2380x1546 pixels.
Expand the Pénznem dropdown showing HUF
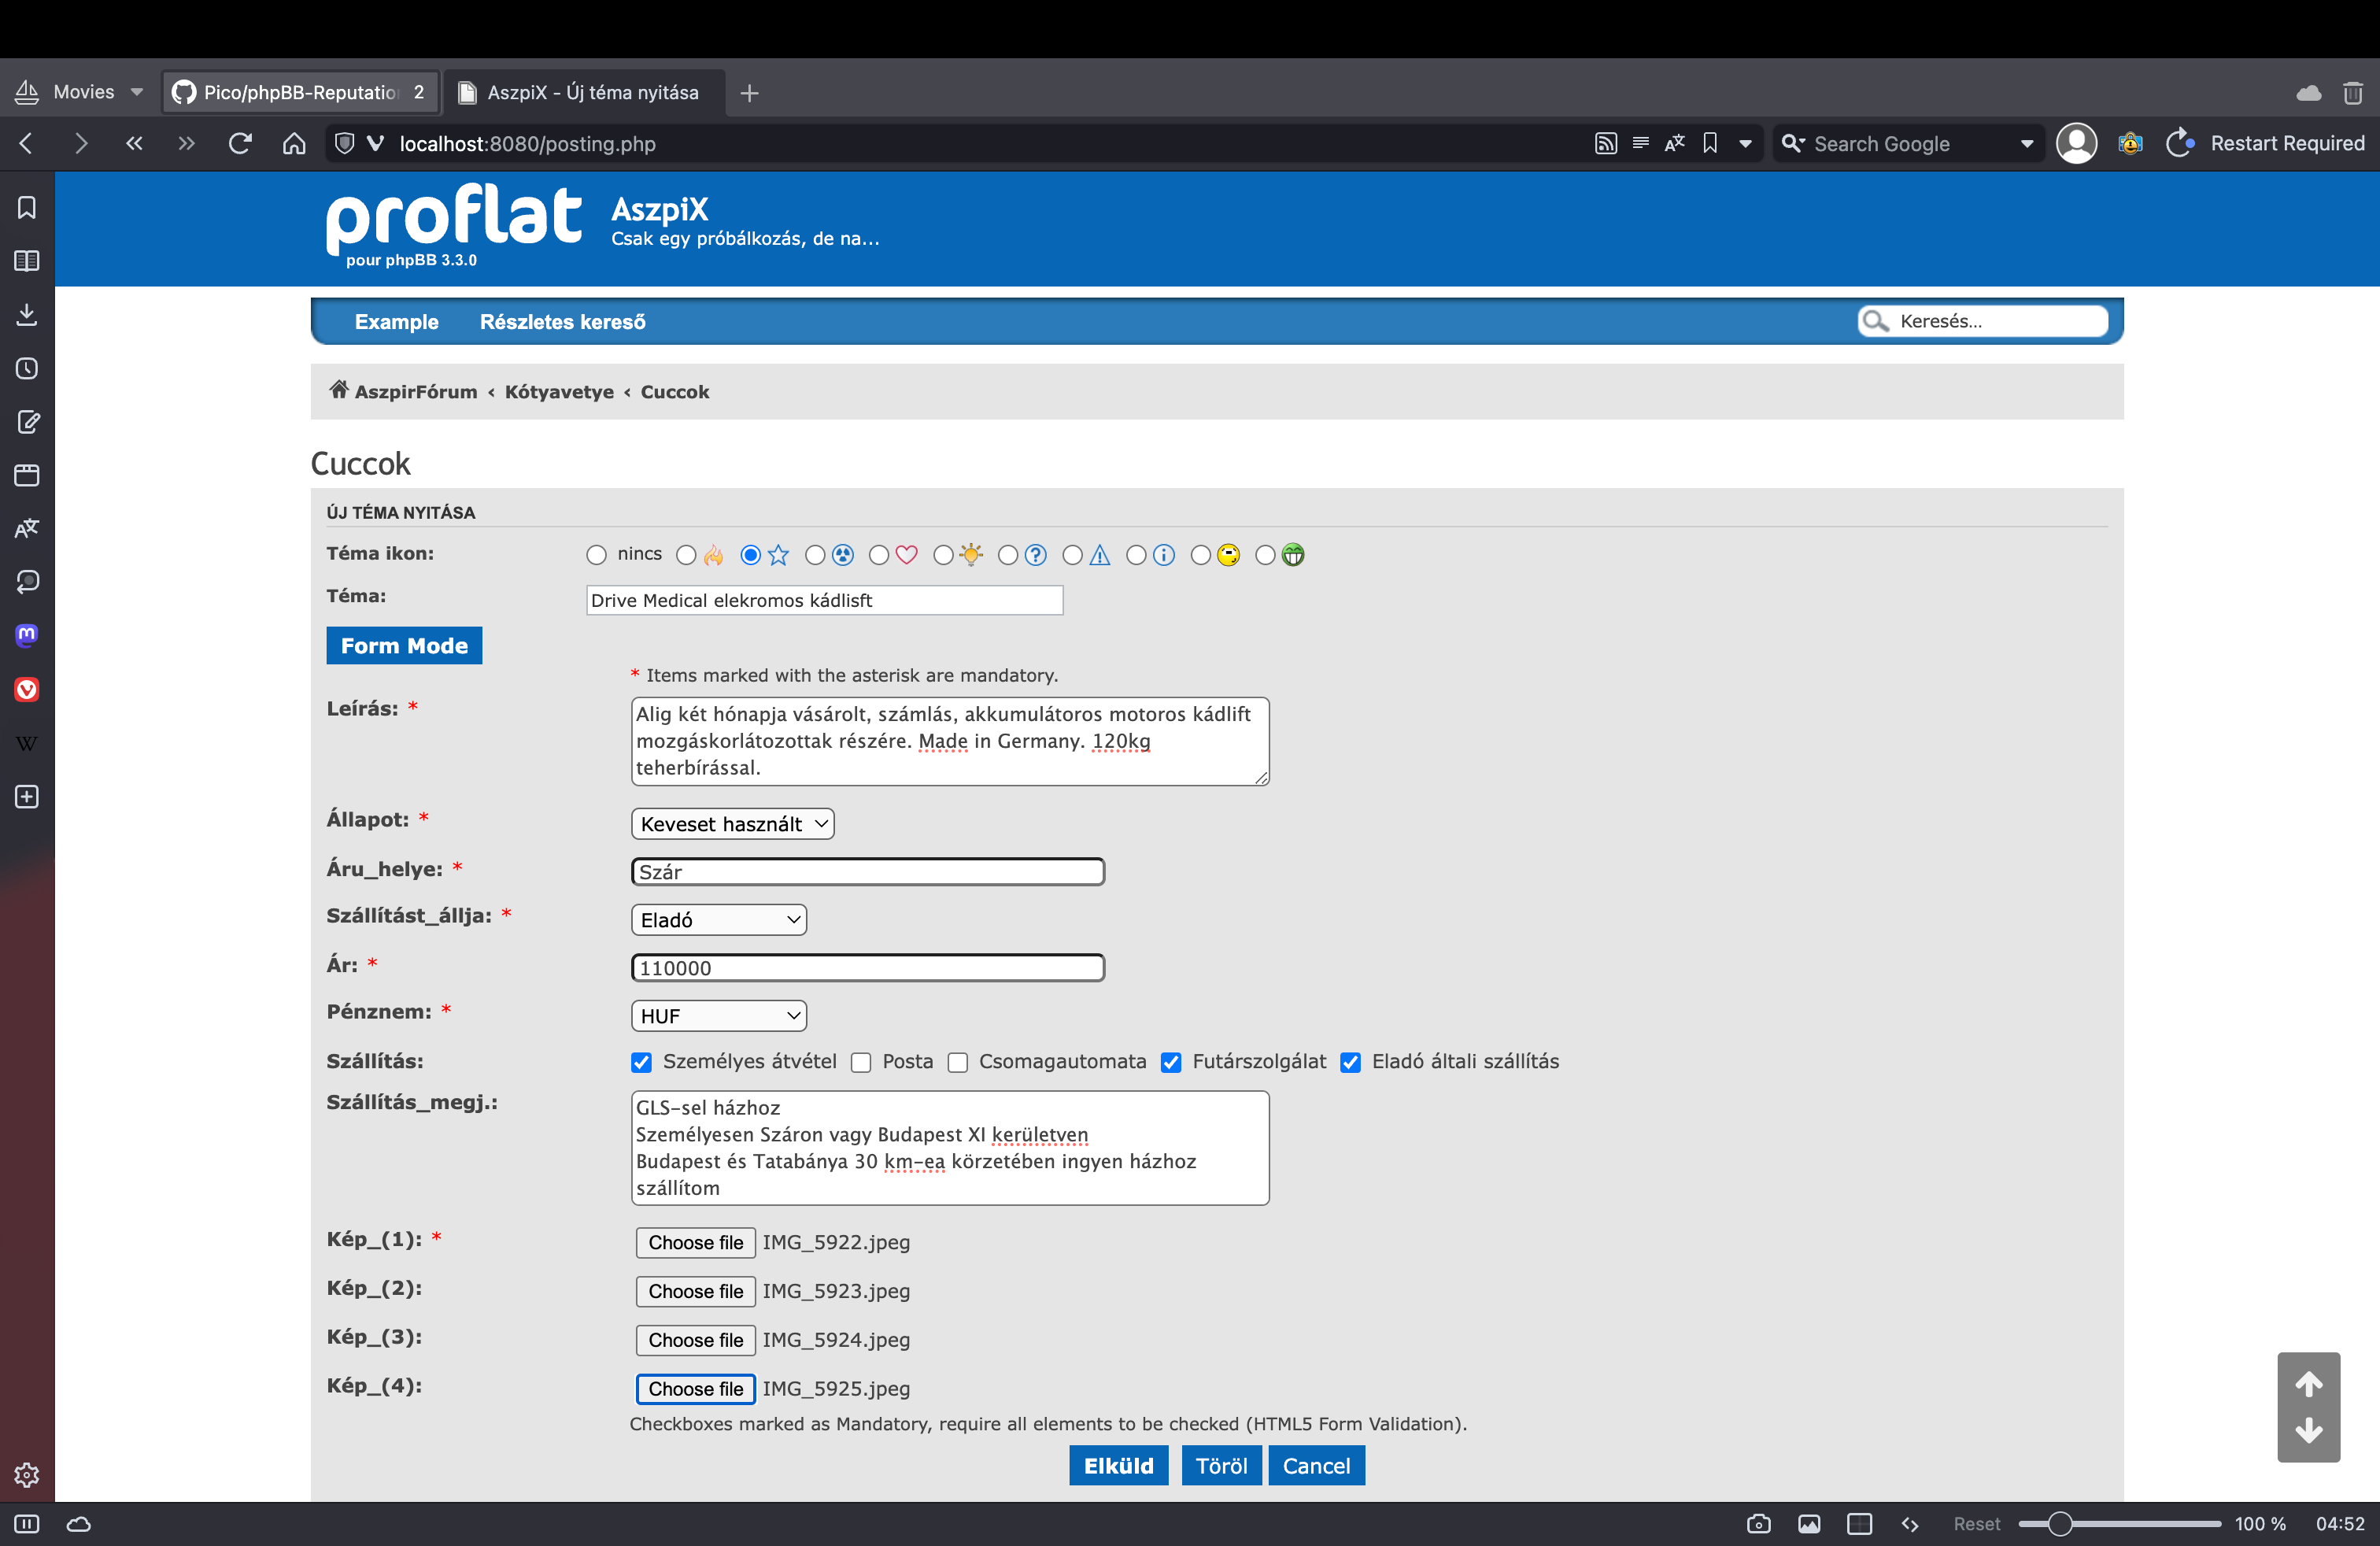(x=718, y=1016)
